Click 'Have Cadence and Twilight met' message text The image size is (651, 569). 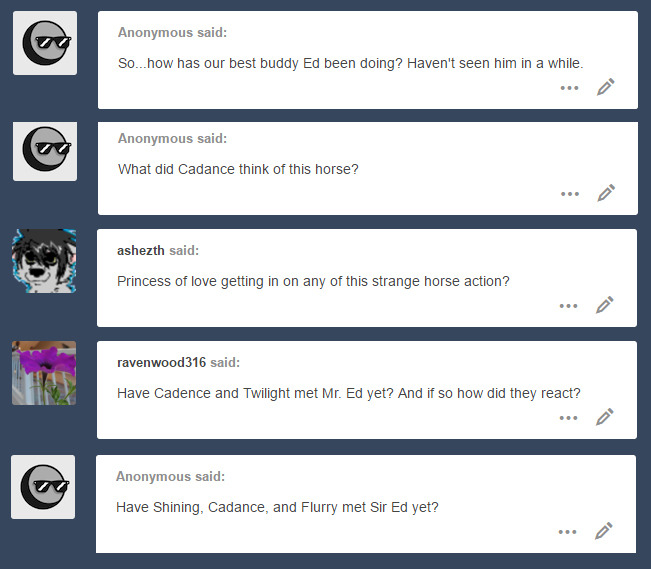pyautogui.click(x=349, y=393)
